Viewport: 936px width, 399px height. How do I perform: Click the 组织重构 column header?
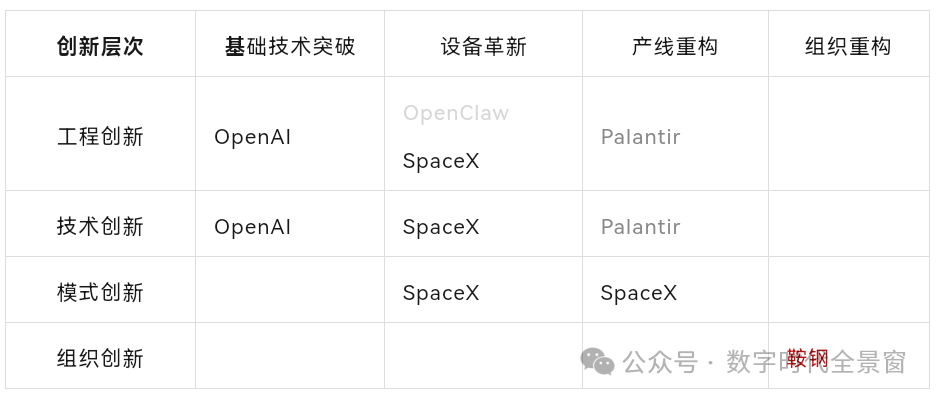[848, 47]
